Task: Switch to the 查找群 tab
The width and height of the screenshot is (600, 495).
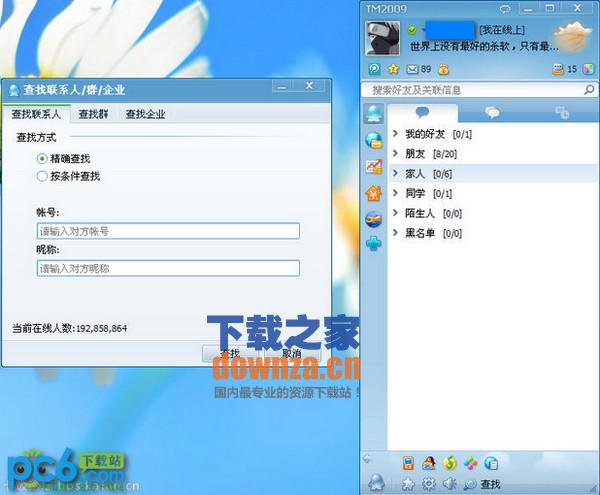Action: point(93,114)
